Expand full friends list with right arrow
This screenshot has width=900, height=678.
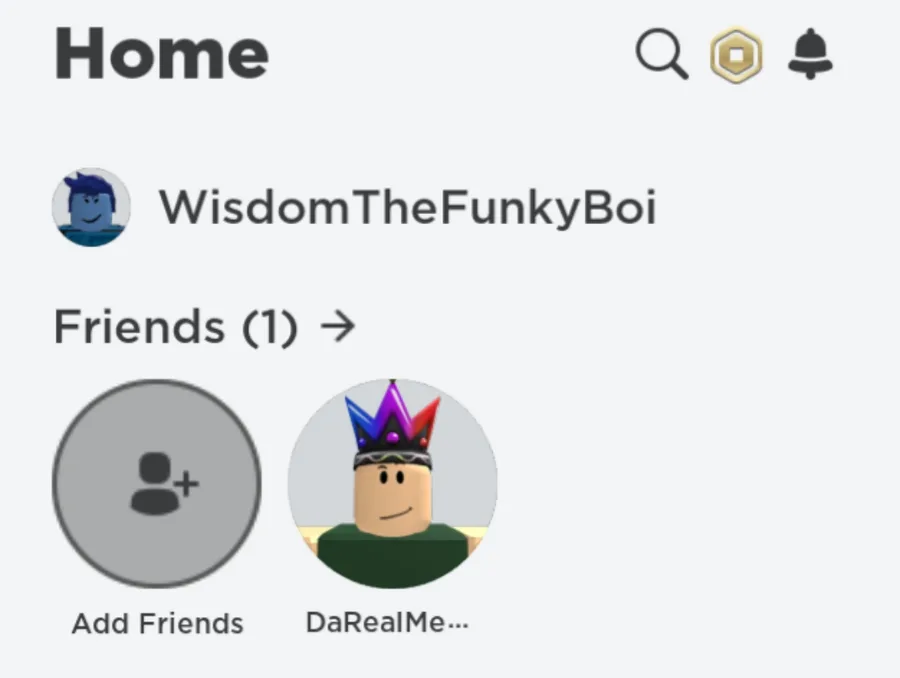coord(338,327)
